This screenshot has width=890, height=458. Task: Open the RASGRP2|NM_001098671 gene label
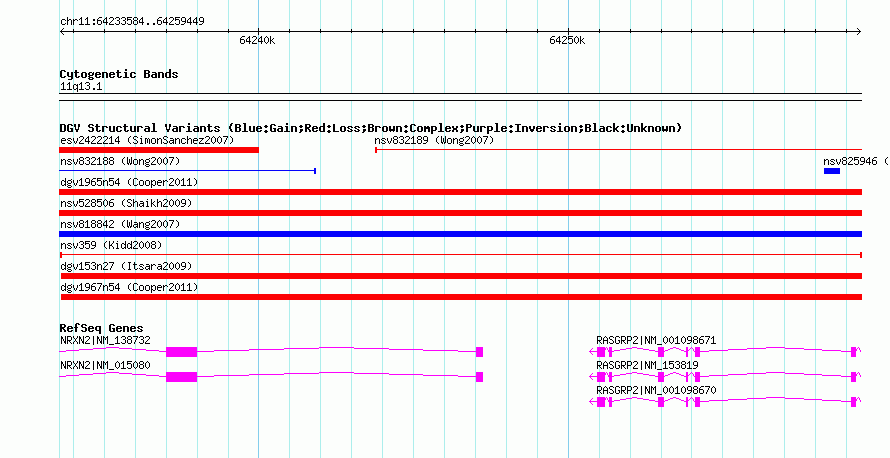[656, 341]
